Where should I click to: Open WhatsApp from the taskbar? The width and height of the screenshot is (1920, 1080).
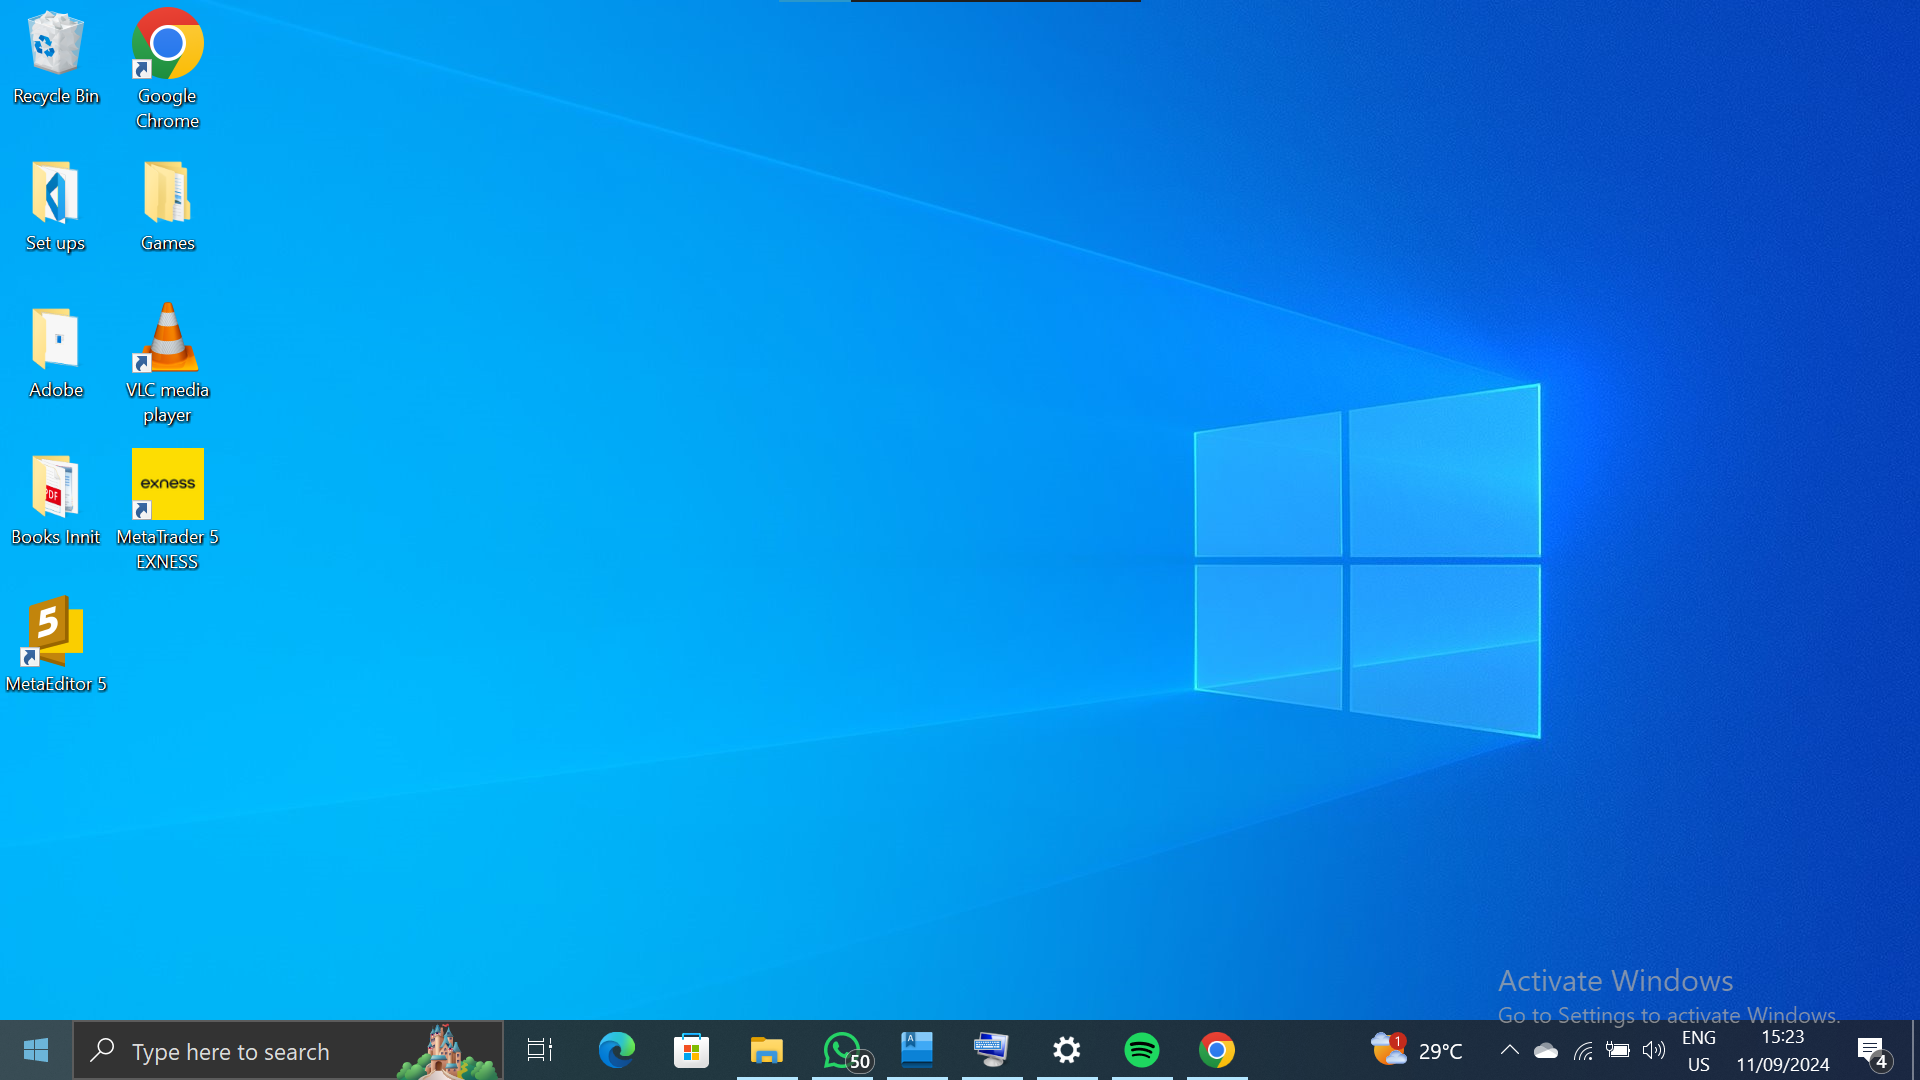coord(843,1050)
